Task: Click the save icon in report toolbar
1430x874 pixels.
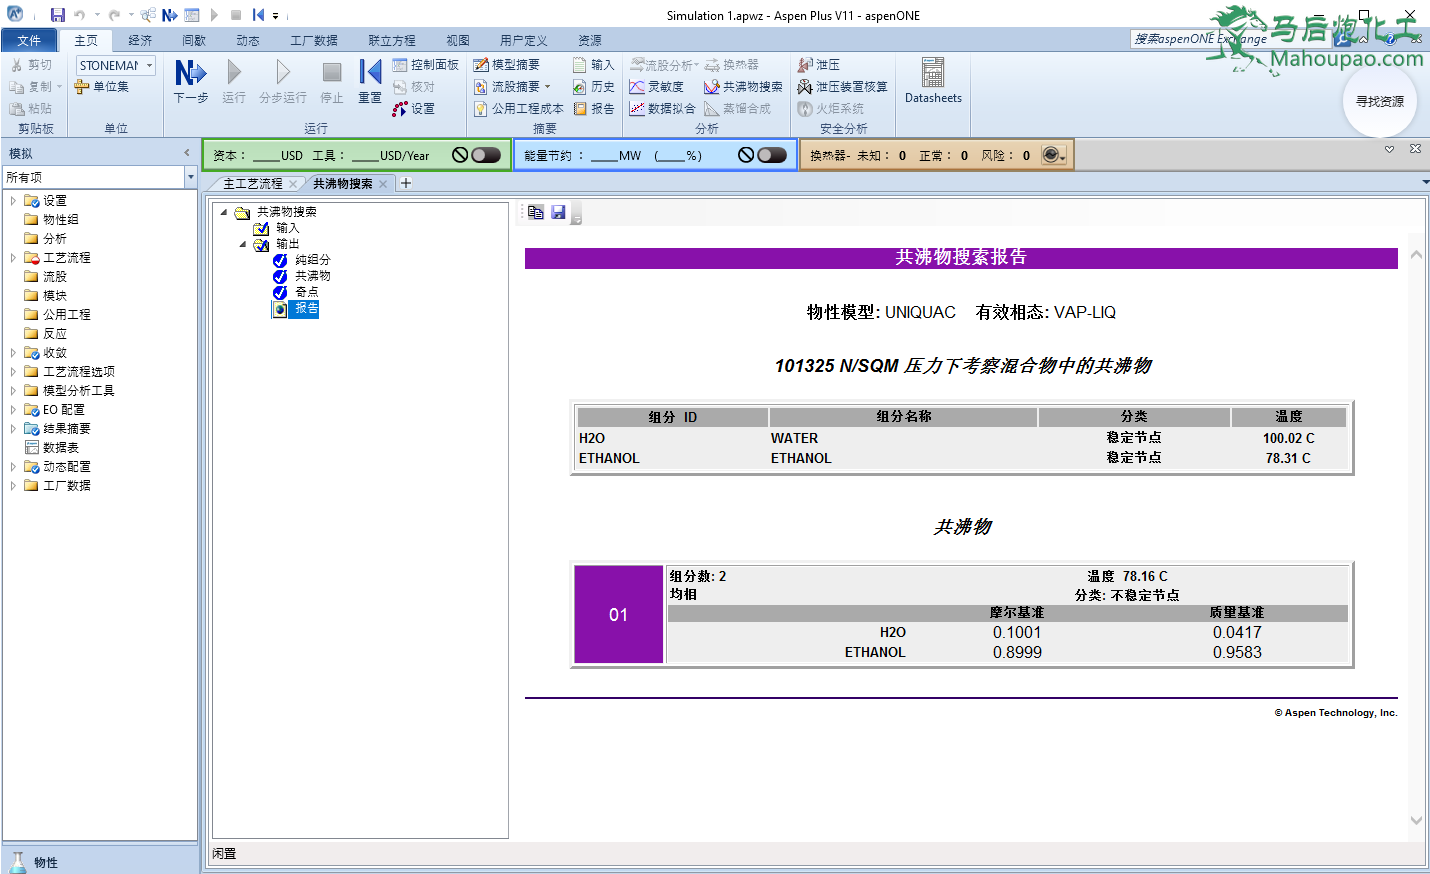Action: pos(558,212)
